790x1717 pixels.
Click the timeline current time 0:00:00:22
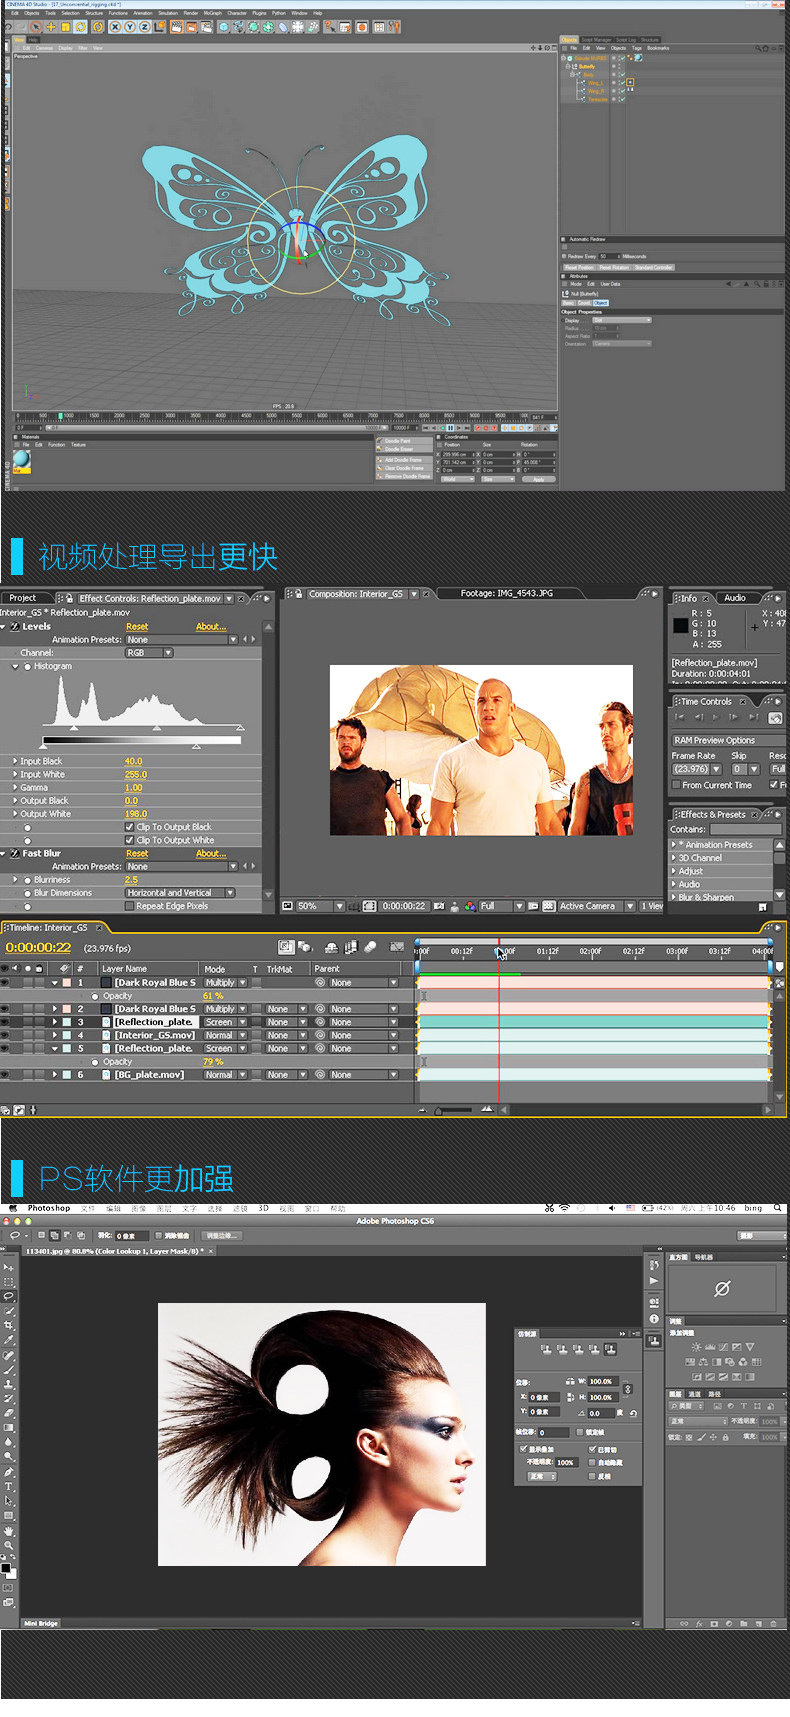point(38,948)
